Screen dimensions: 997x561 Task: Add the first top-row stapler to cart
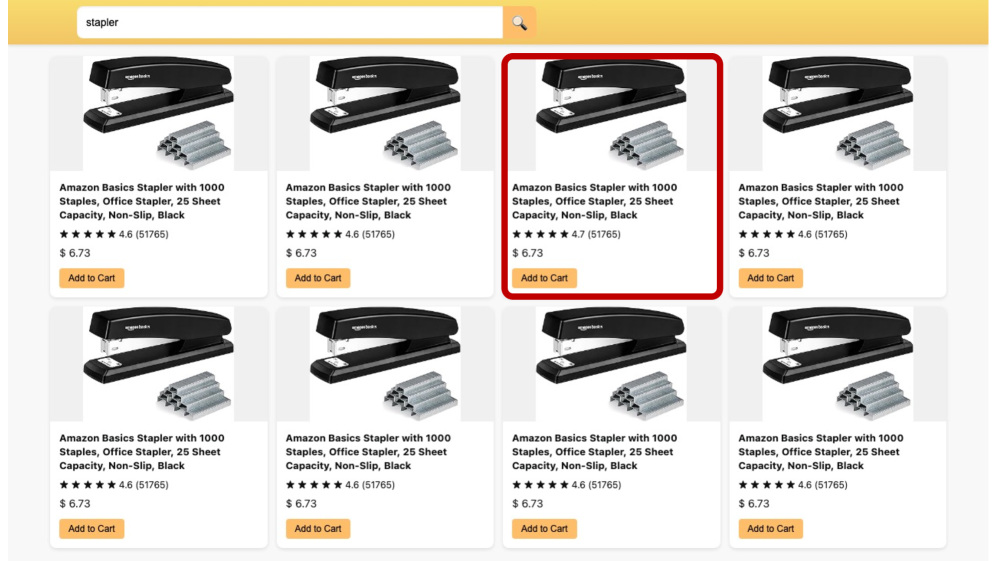point(91,278)
